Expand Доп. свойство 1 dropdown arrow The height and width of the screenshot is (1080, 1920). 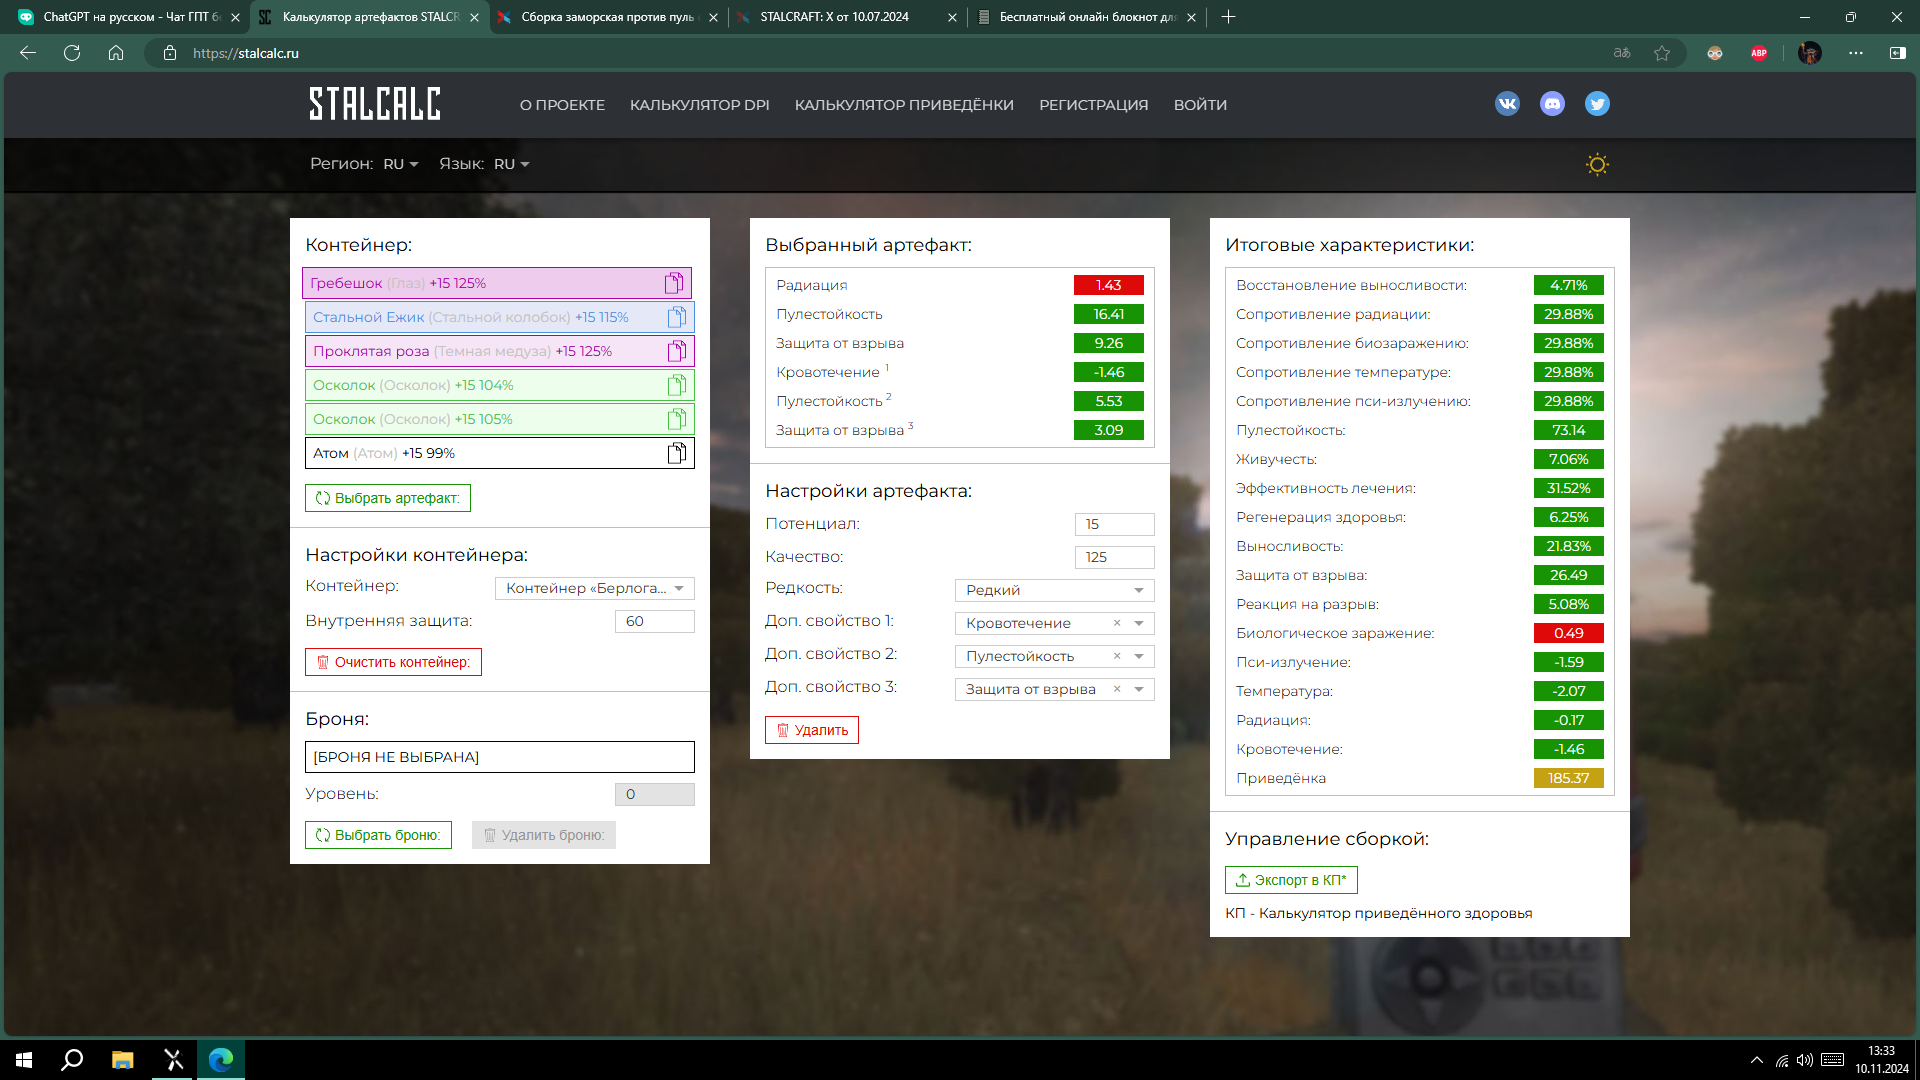point(1139,623)
